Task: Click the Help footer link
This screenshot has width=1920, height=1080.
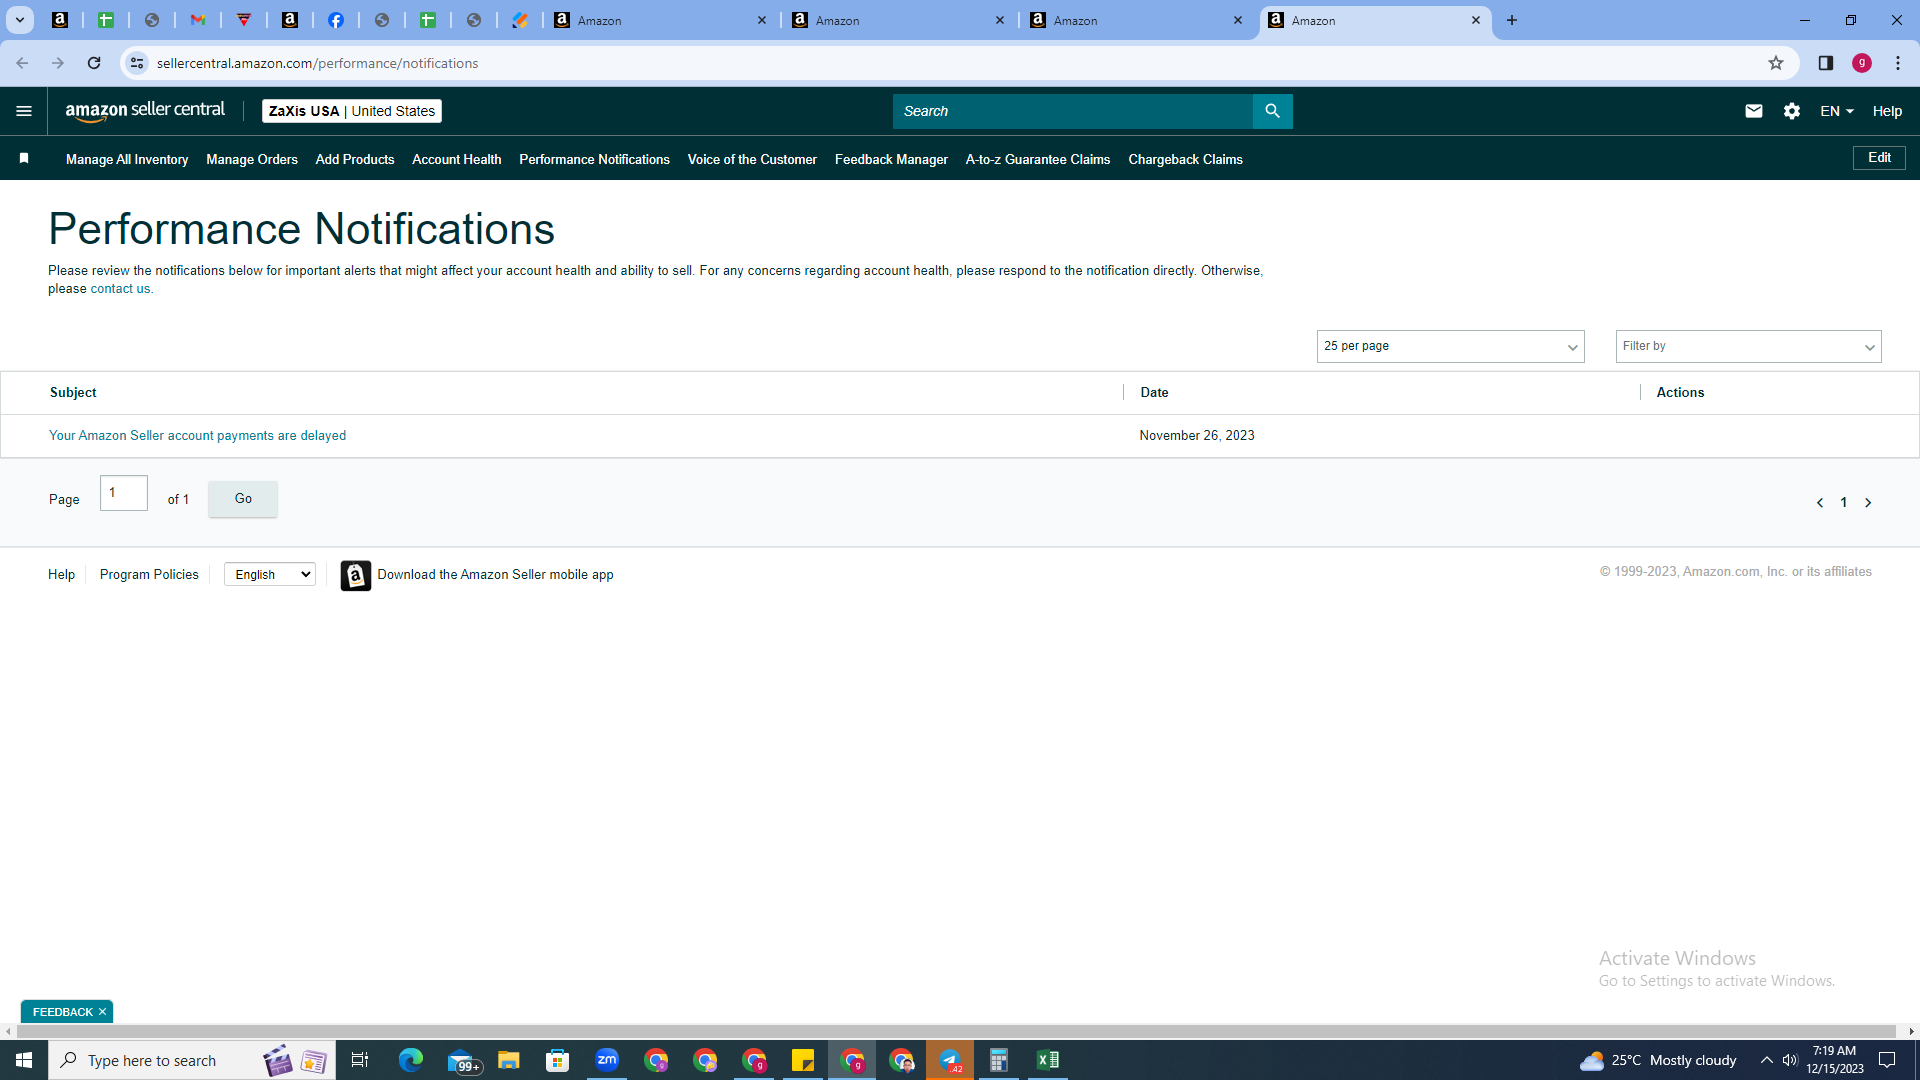Action: pyautogui.click(x=61, y=574)
